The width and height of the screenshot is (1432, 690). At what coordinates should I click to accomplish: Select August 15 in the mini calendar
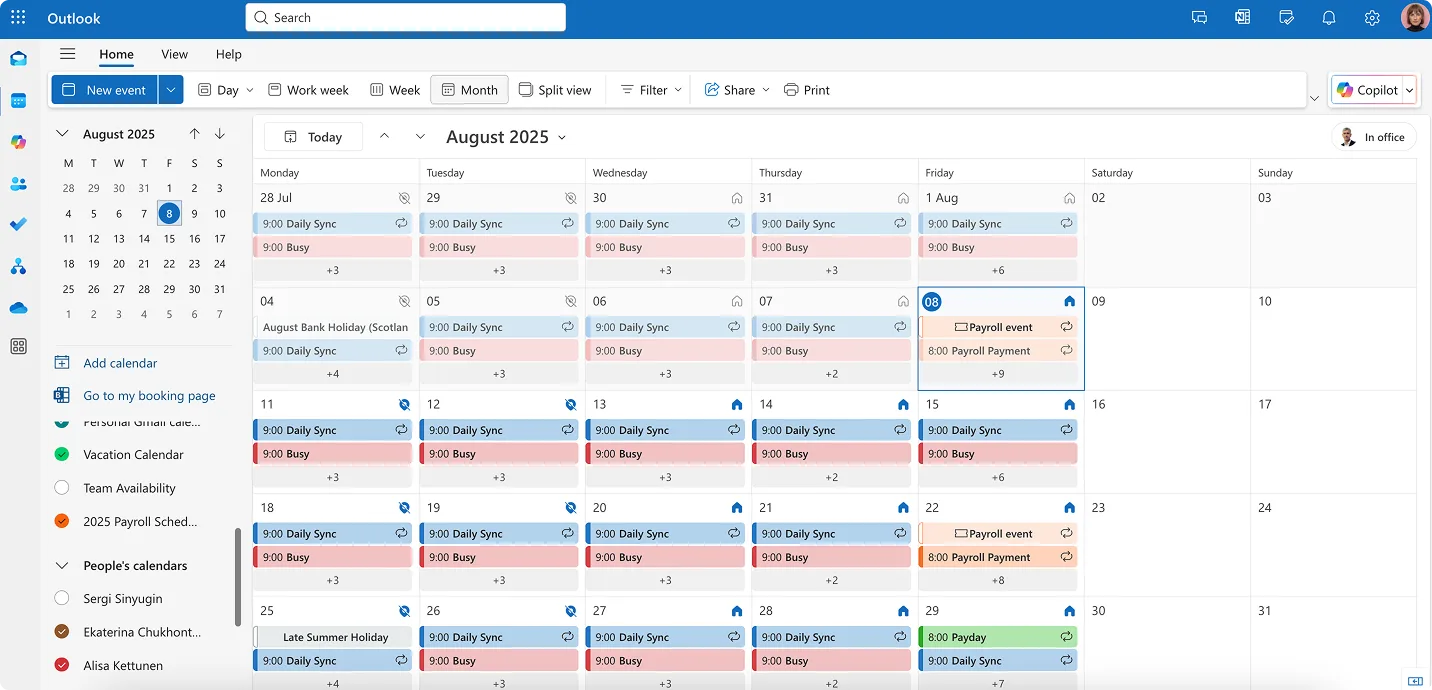169,238
